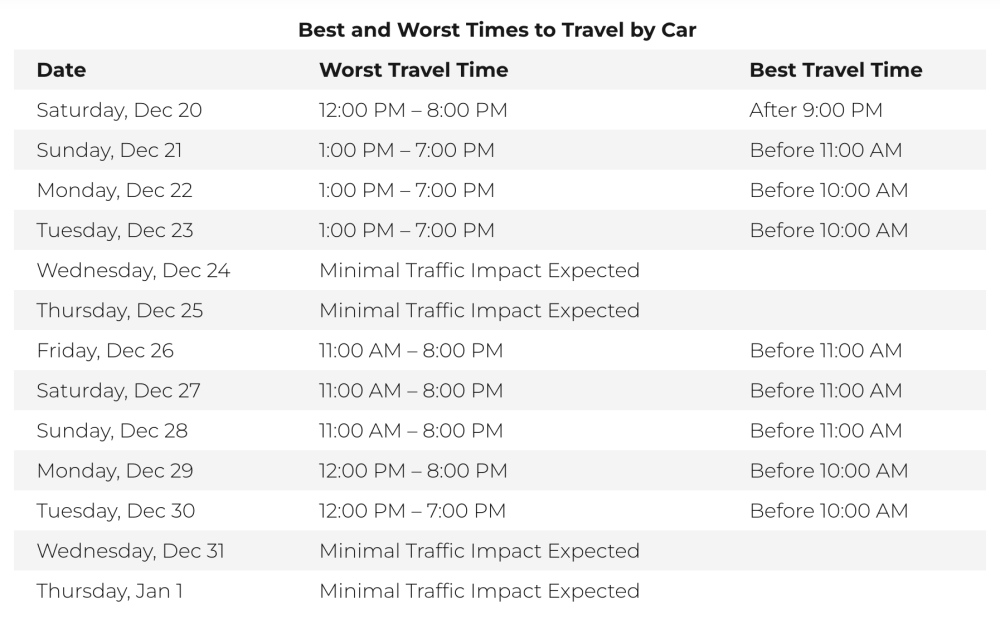Click the worst travel time for Saturday, Dec 27
1000x620 pixels.
click(x=411, y=390)
